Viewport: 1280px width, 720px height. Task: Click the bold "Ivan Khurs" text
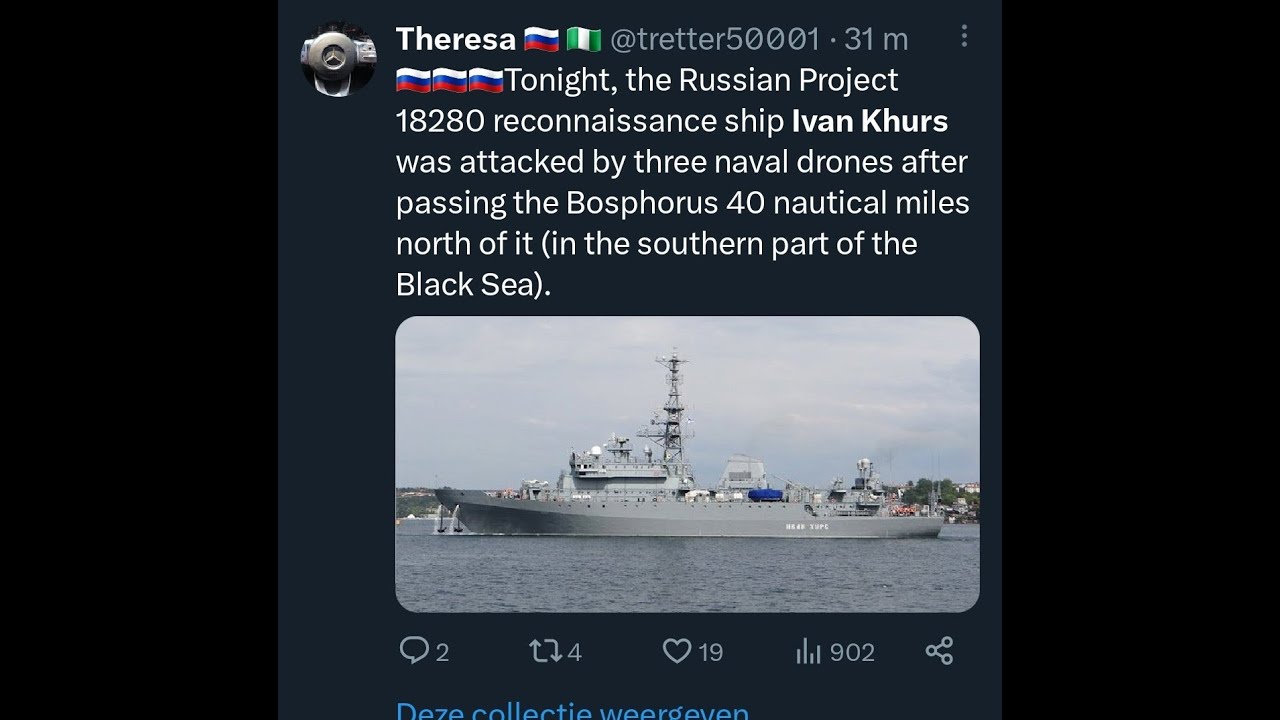869,121
